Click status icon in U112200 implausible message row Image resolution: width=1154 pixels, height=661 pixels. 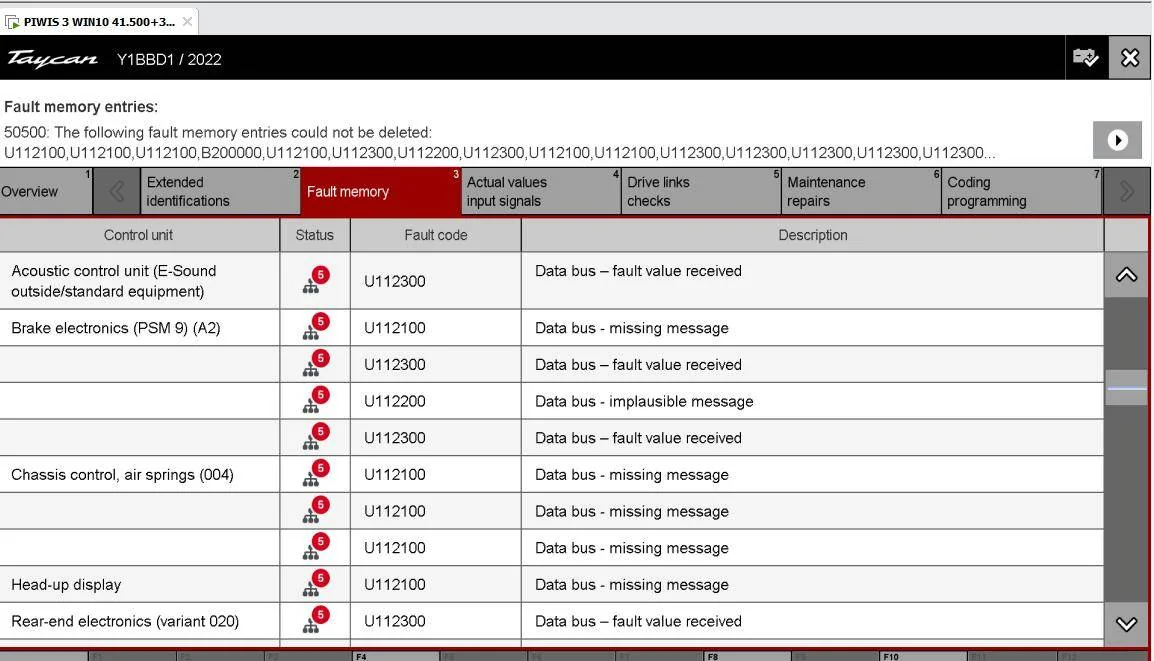click(x=316, y=400)
